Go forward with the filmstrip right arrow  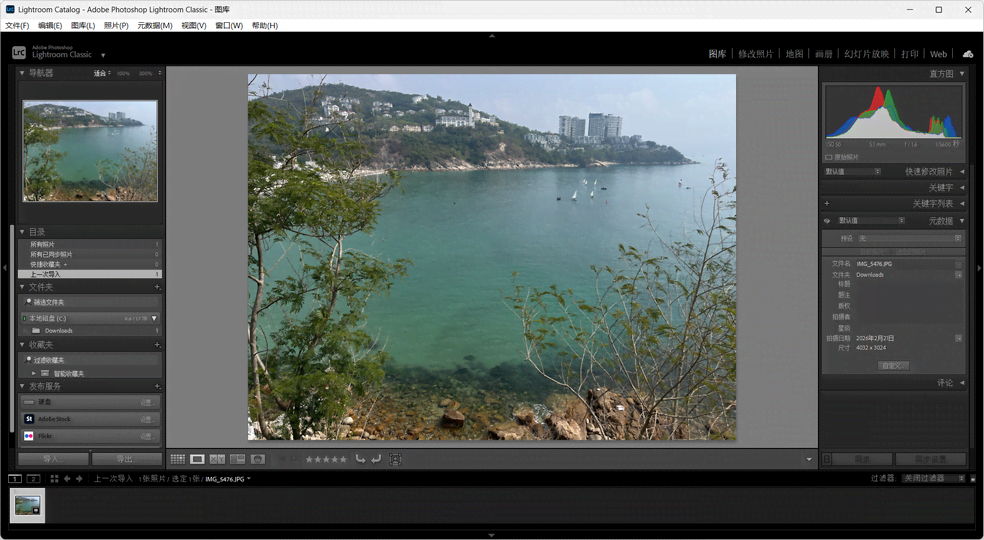click(79, 479)
